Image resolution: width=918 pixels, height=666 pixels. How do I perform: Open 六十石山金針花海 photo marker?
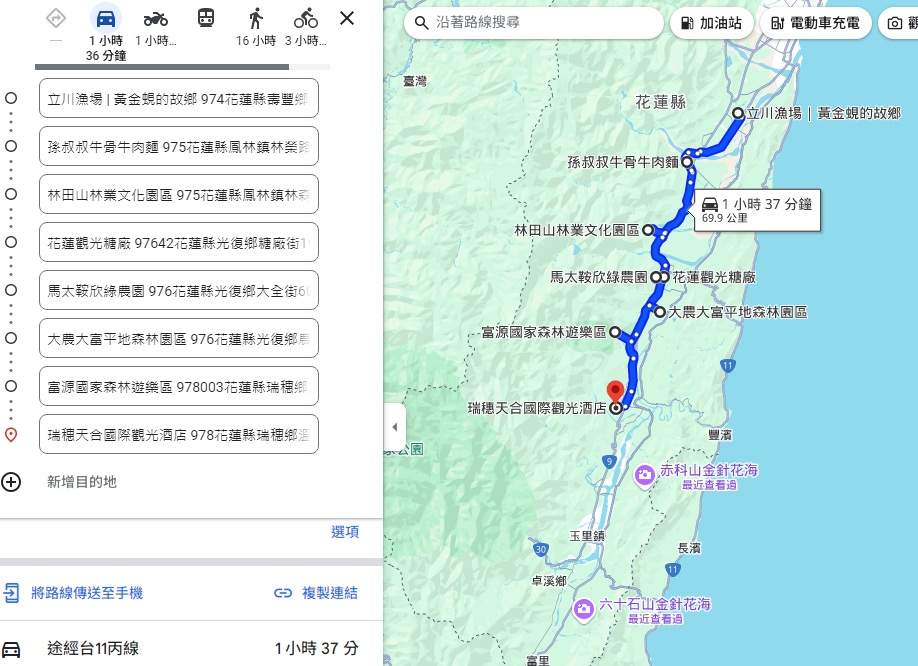tap(584, 609)
